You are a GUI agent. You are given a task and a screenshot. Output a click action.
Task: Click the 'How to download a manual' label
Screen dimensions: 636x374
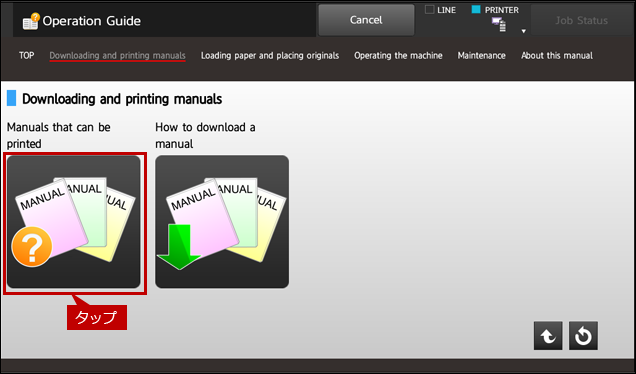205,135
